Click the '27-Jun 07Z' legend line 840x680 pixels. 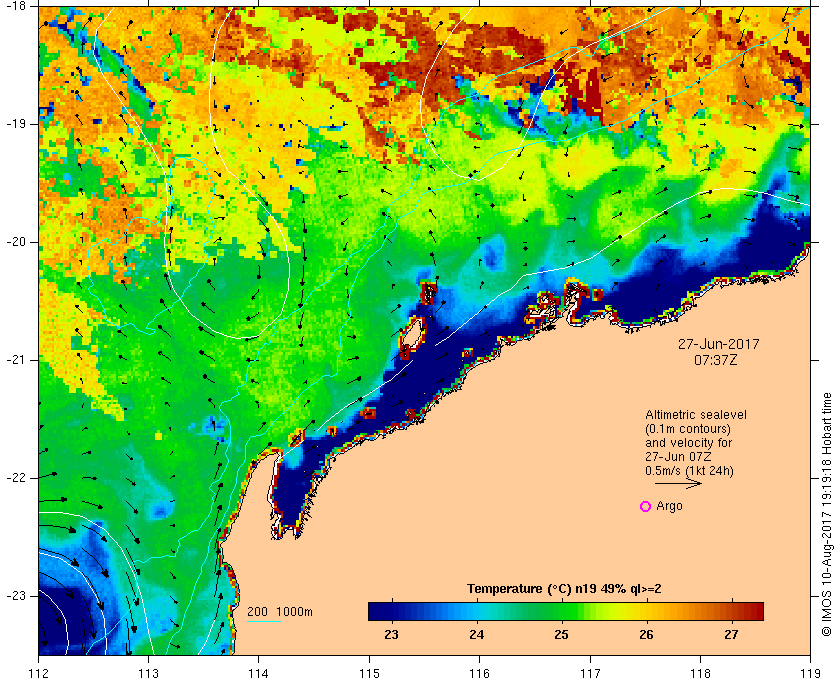(678, 457)
